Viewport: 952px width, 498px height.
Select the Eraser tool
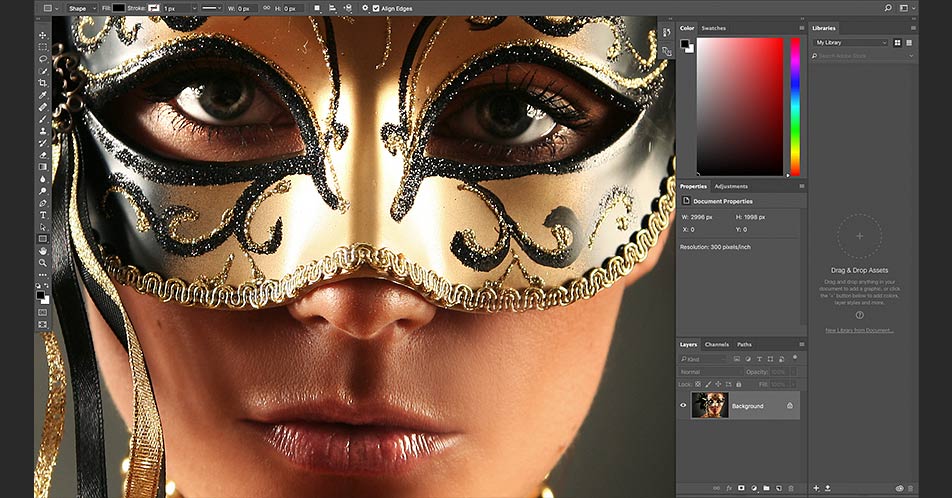point(42,155)
